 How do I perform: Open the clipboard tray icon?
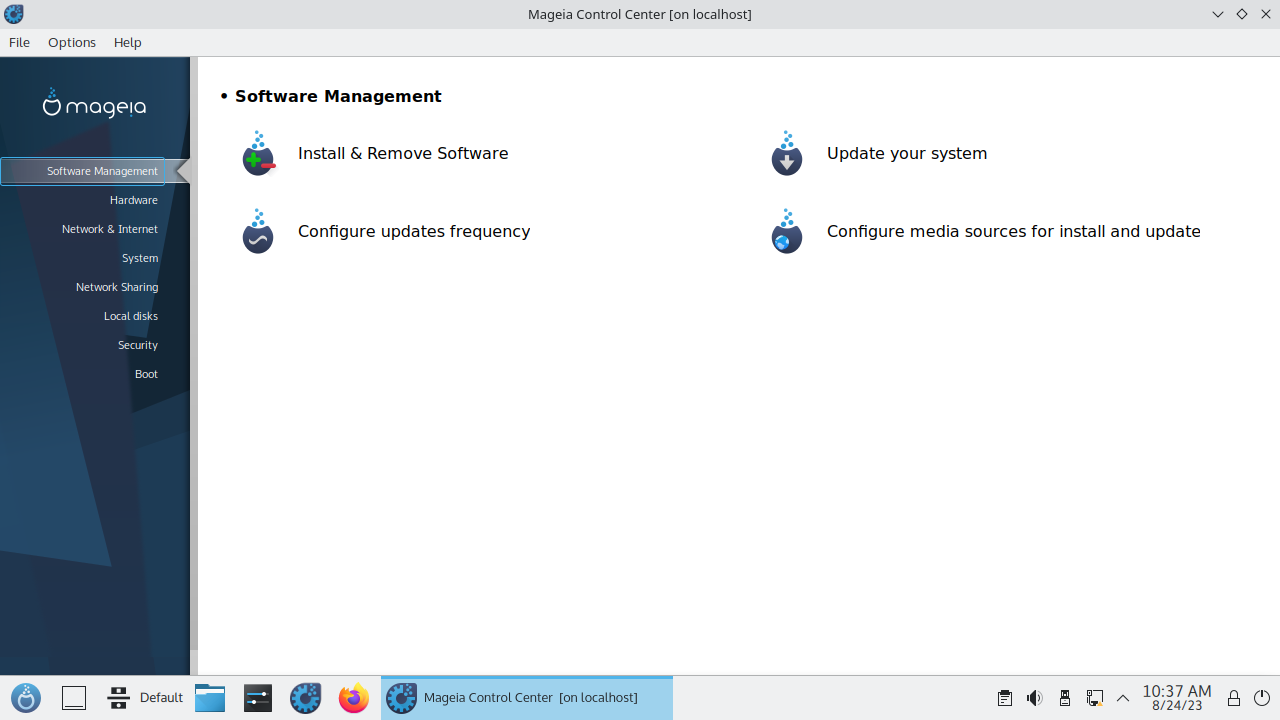(x=1005, y=698)
